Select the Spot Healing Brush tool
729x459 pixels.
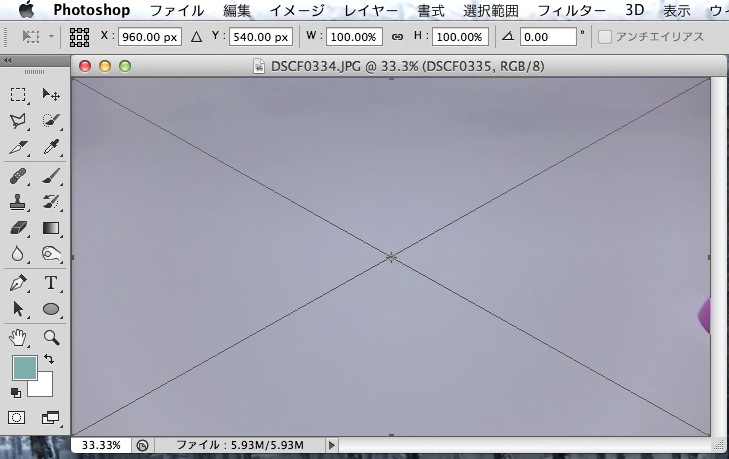[18, 177]
